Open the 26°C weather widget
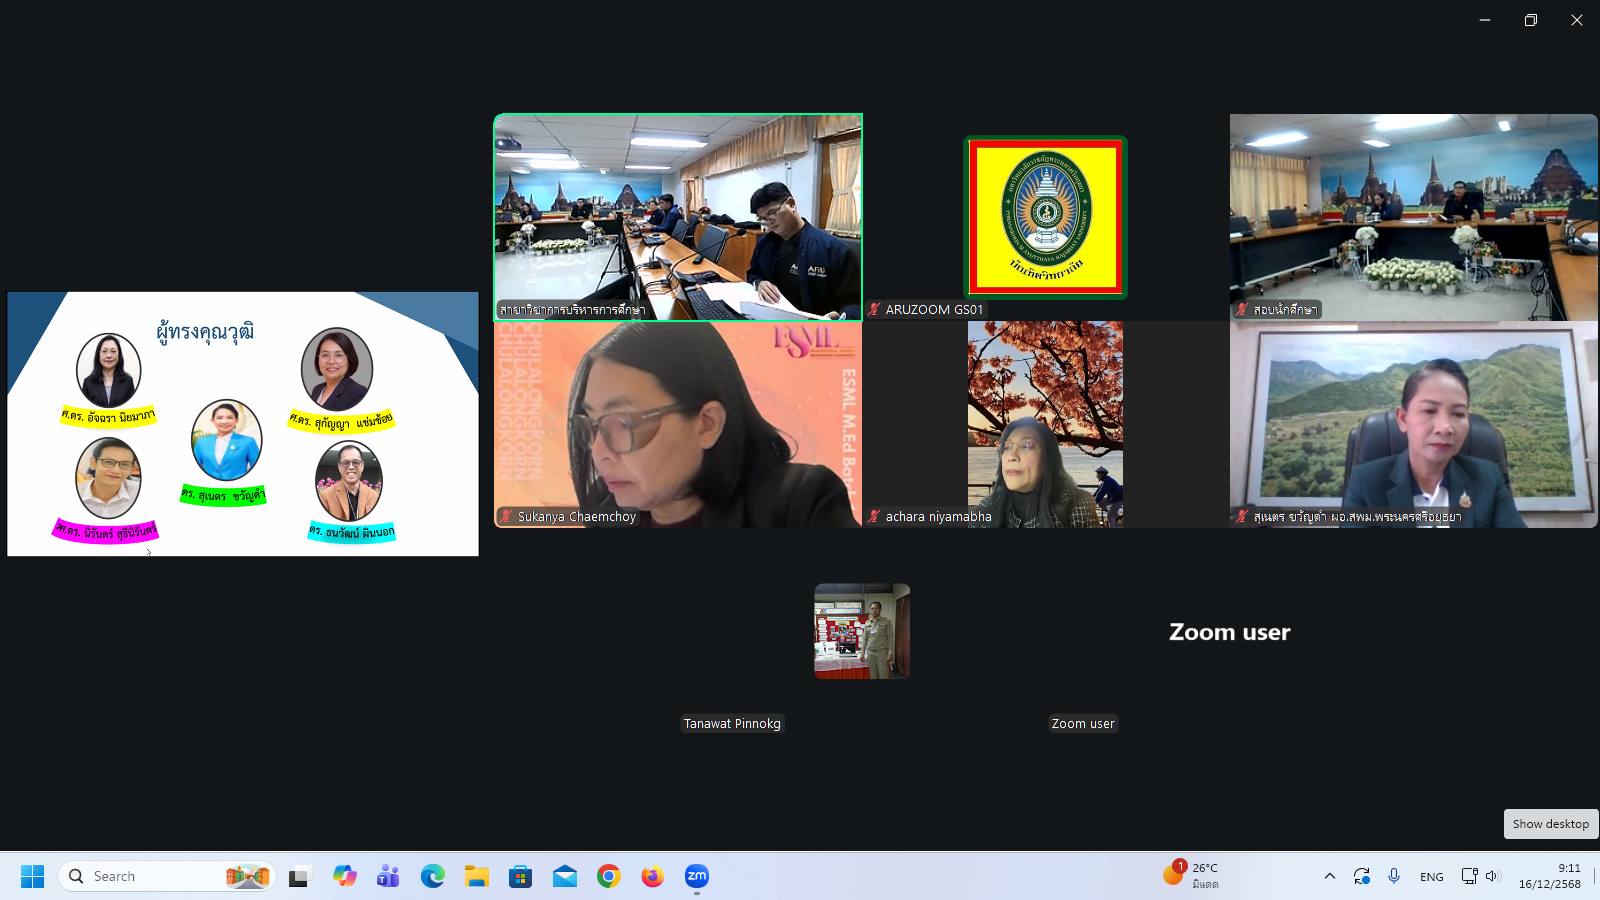 click(1192, 875)
